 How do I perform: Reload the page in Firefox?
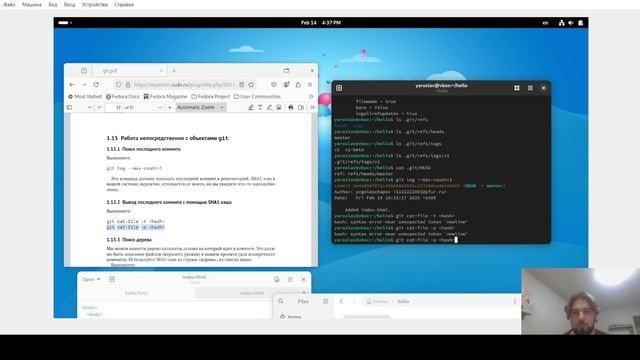[96, 84]
